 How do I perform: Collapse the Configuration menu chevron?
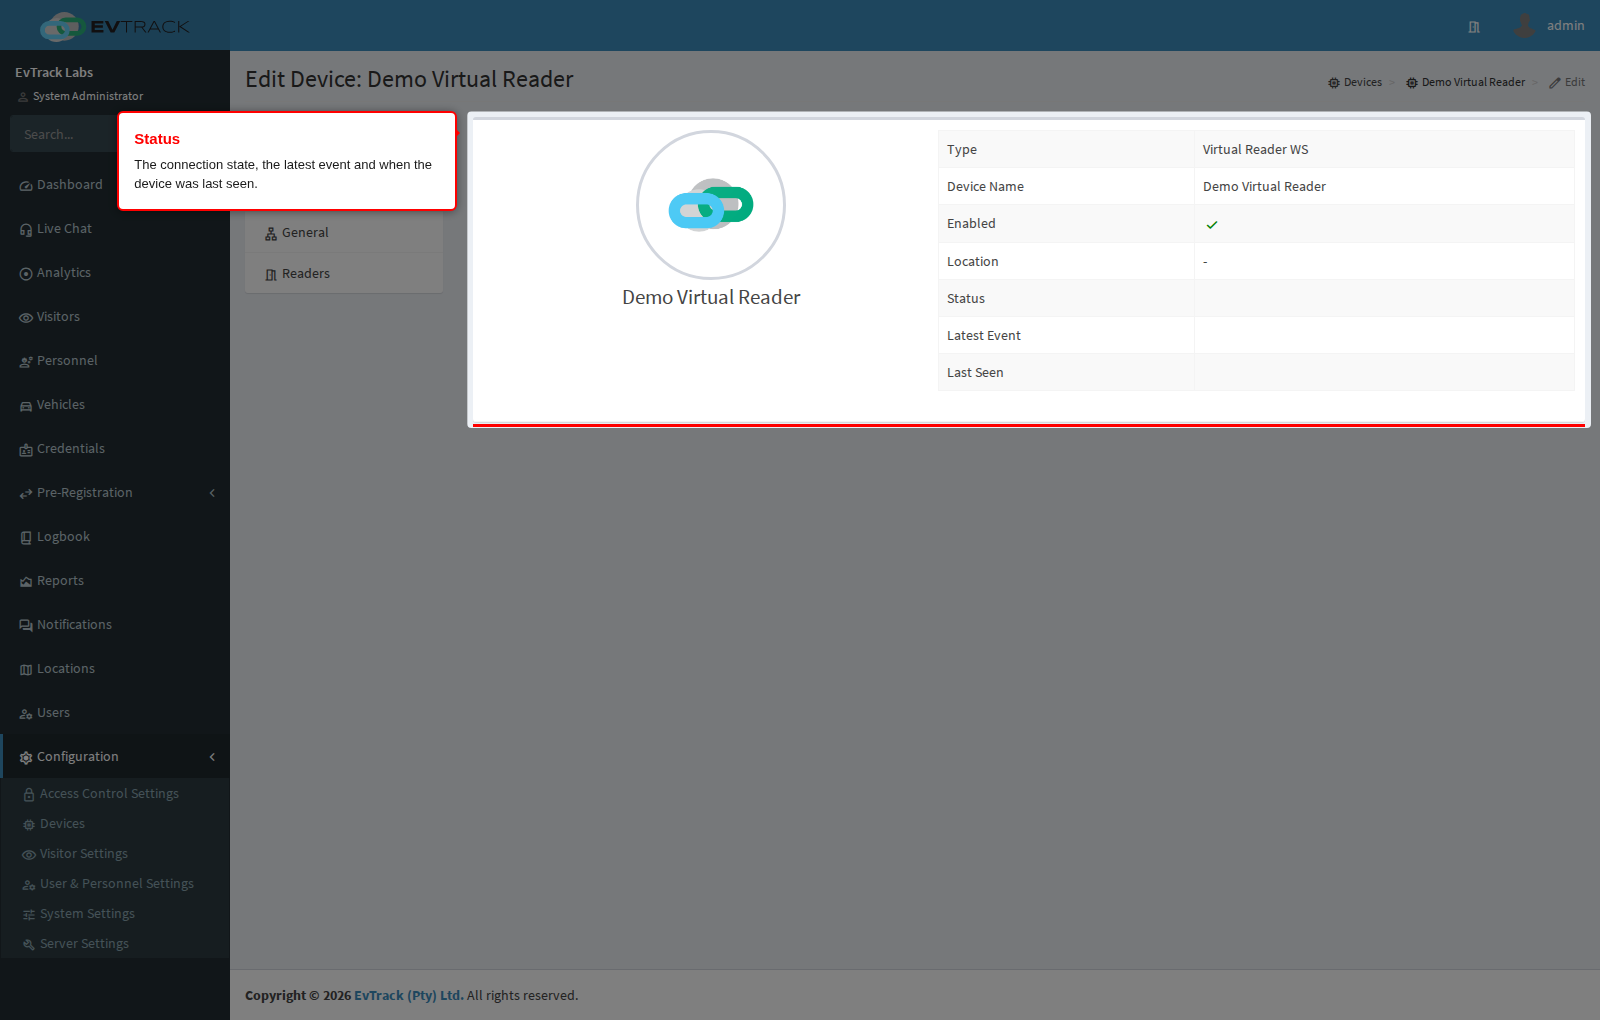point(212,757)
